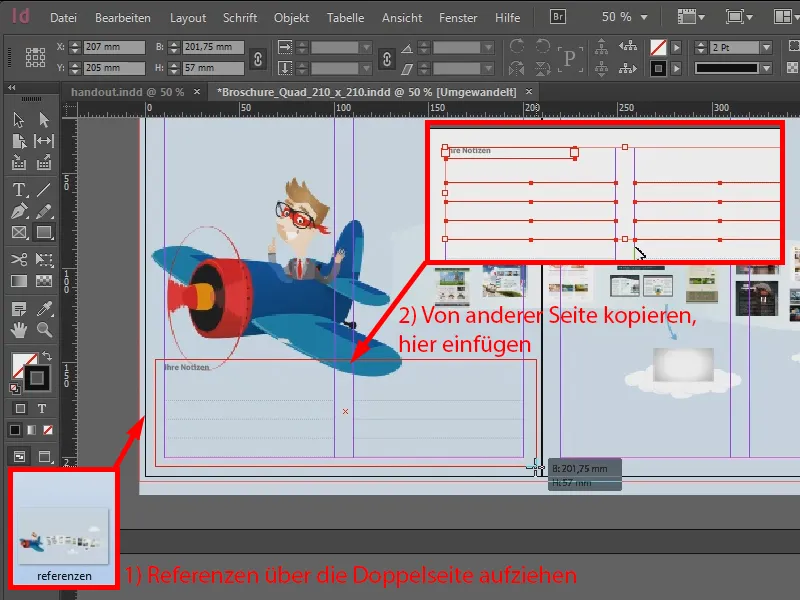
Task: Select the Content Collector tool
Action: tap(19, 163)
